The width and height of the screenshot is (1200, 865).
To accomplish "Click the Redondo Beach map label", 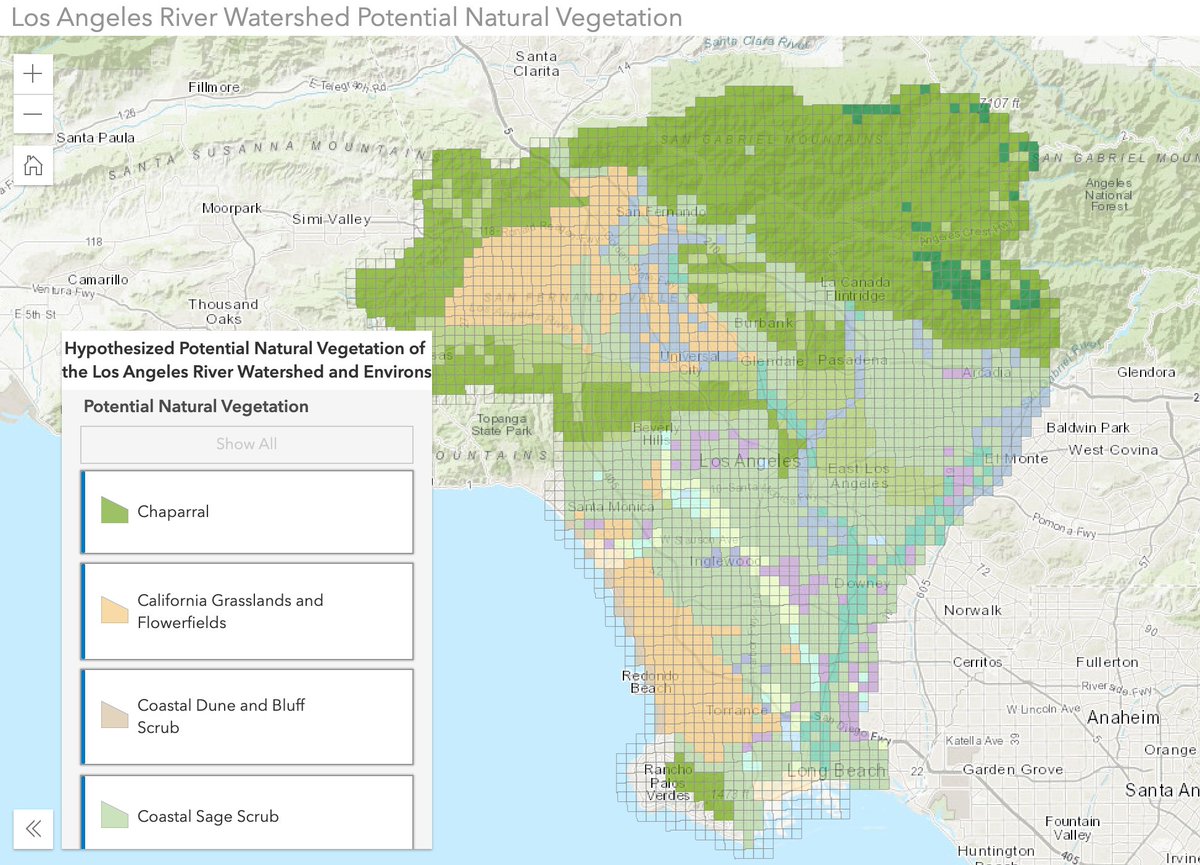I will tap(650, 683).
